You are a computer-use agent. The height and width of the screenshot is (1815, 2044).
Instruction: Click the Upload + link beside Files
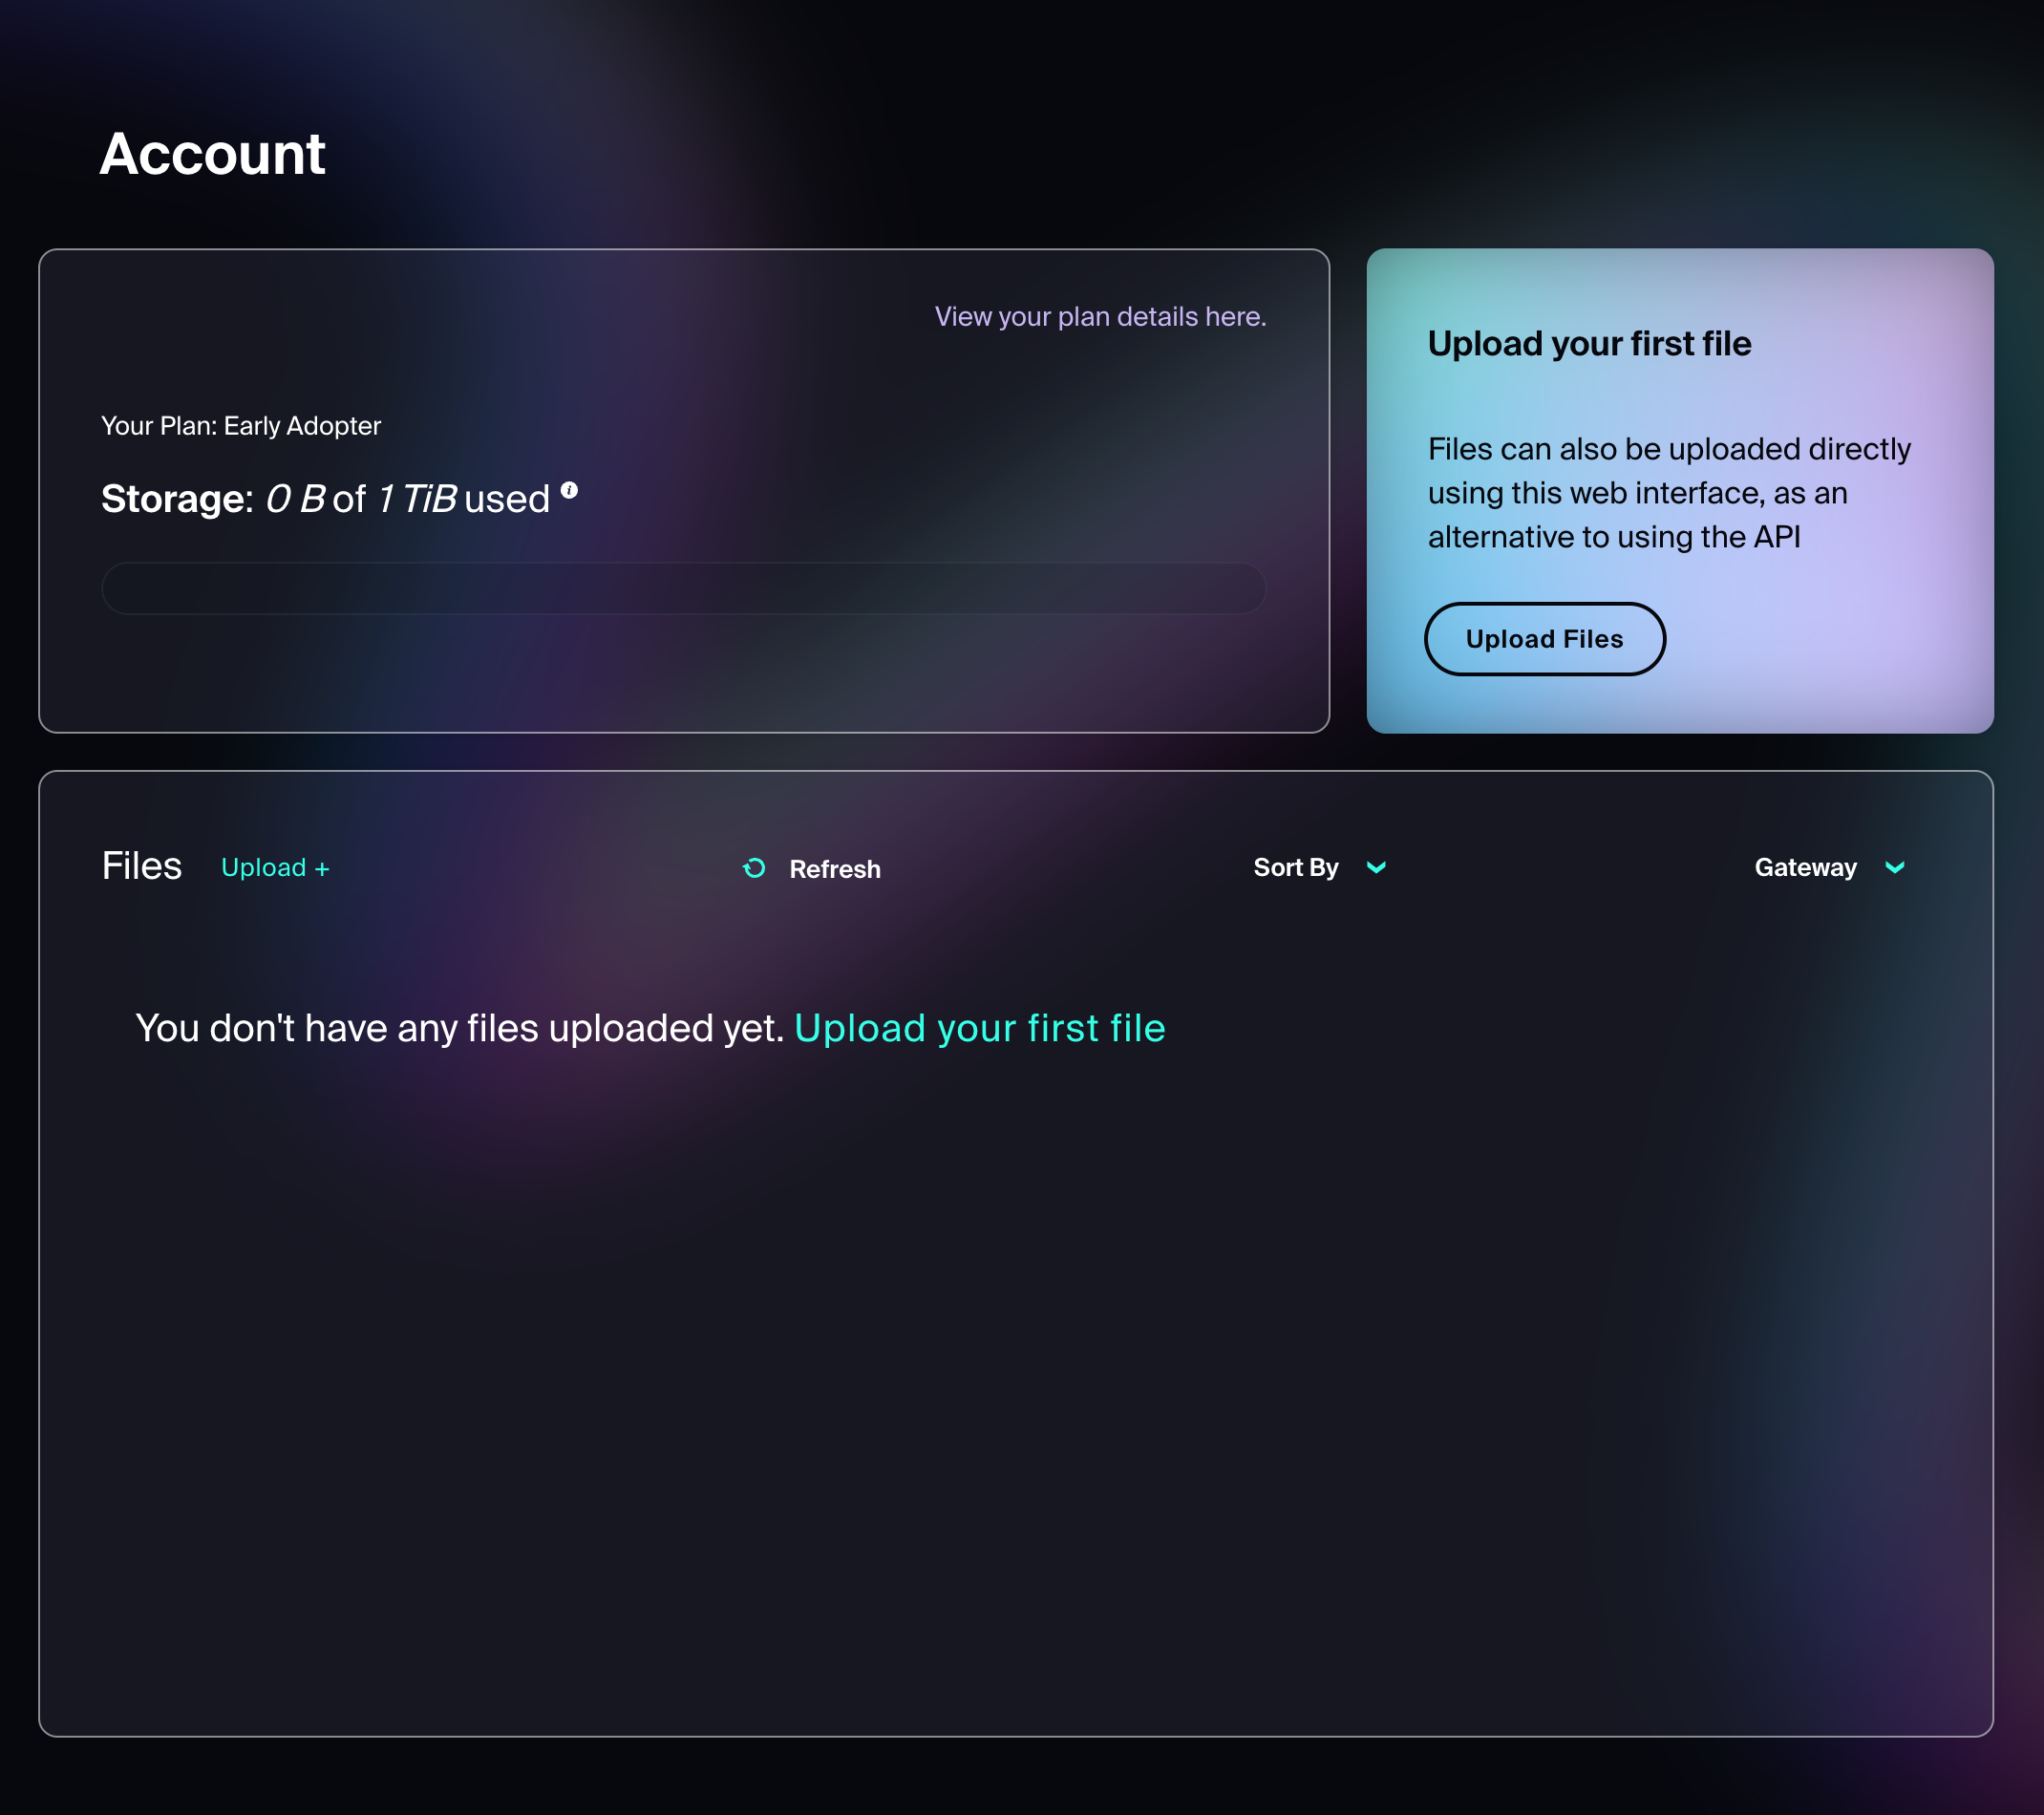pyautogui.click(x=275, y=868)
